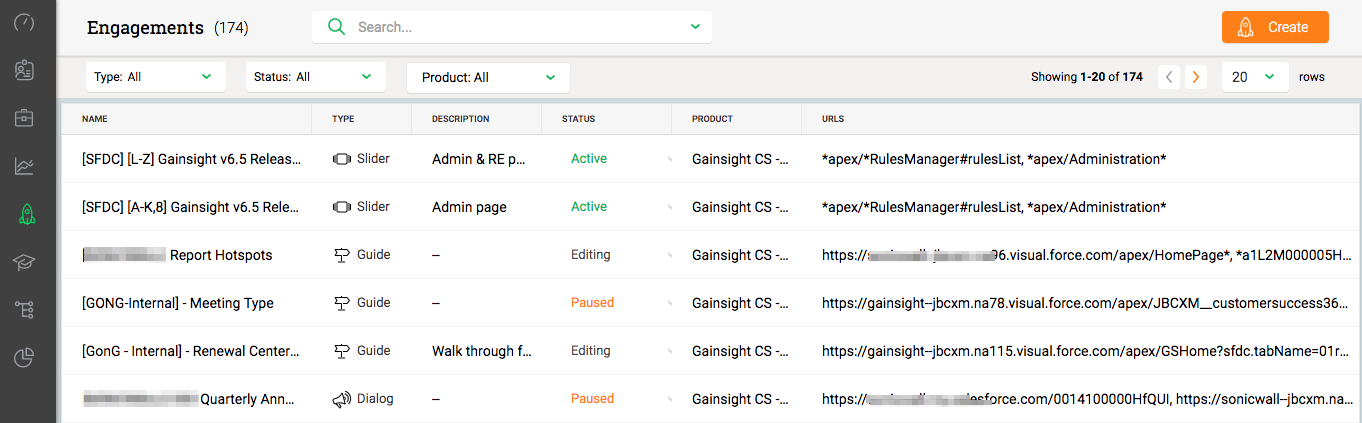Open the Report Hotspots engagement
This screenshot has height=423, width=1362.
coord(177,255)
